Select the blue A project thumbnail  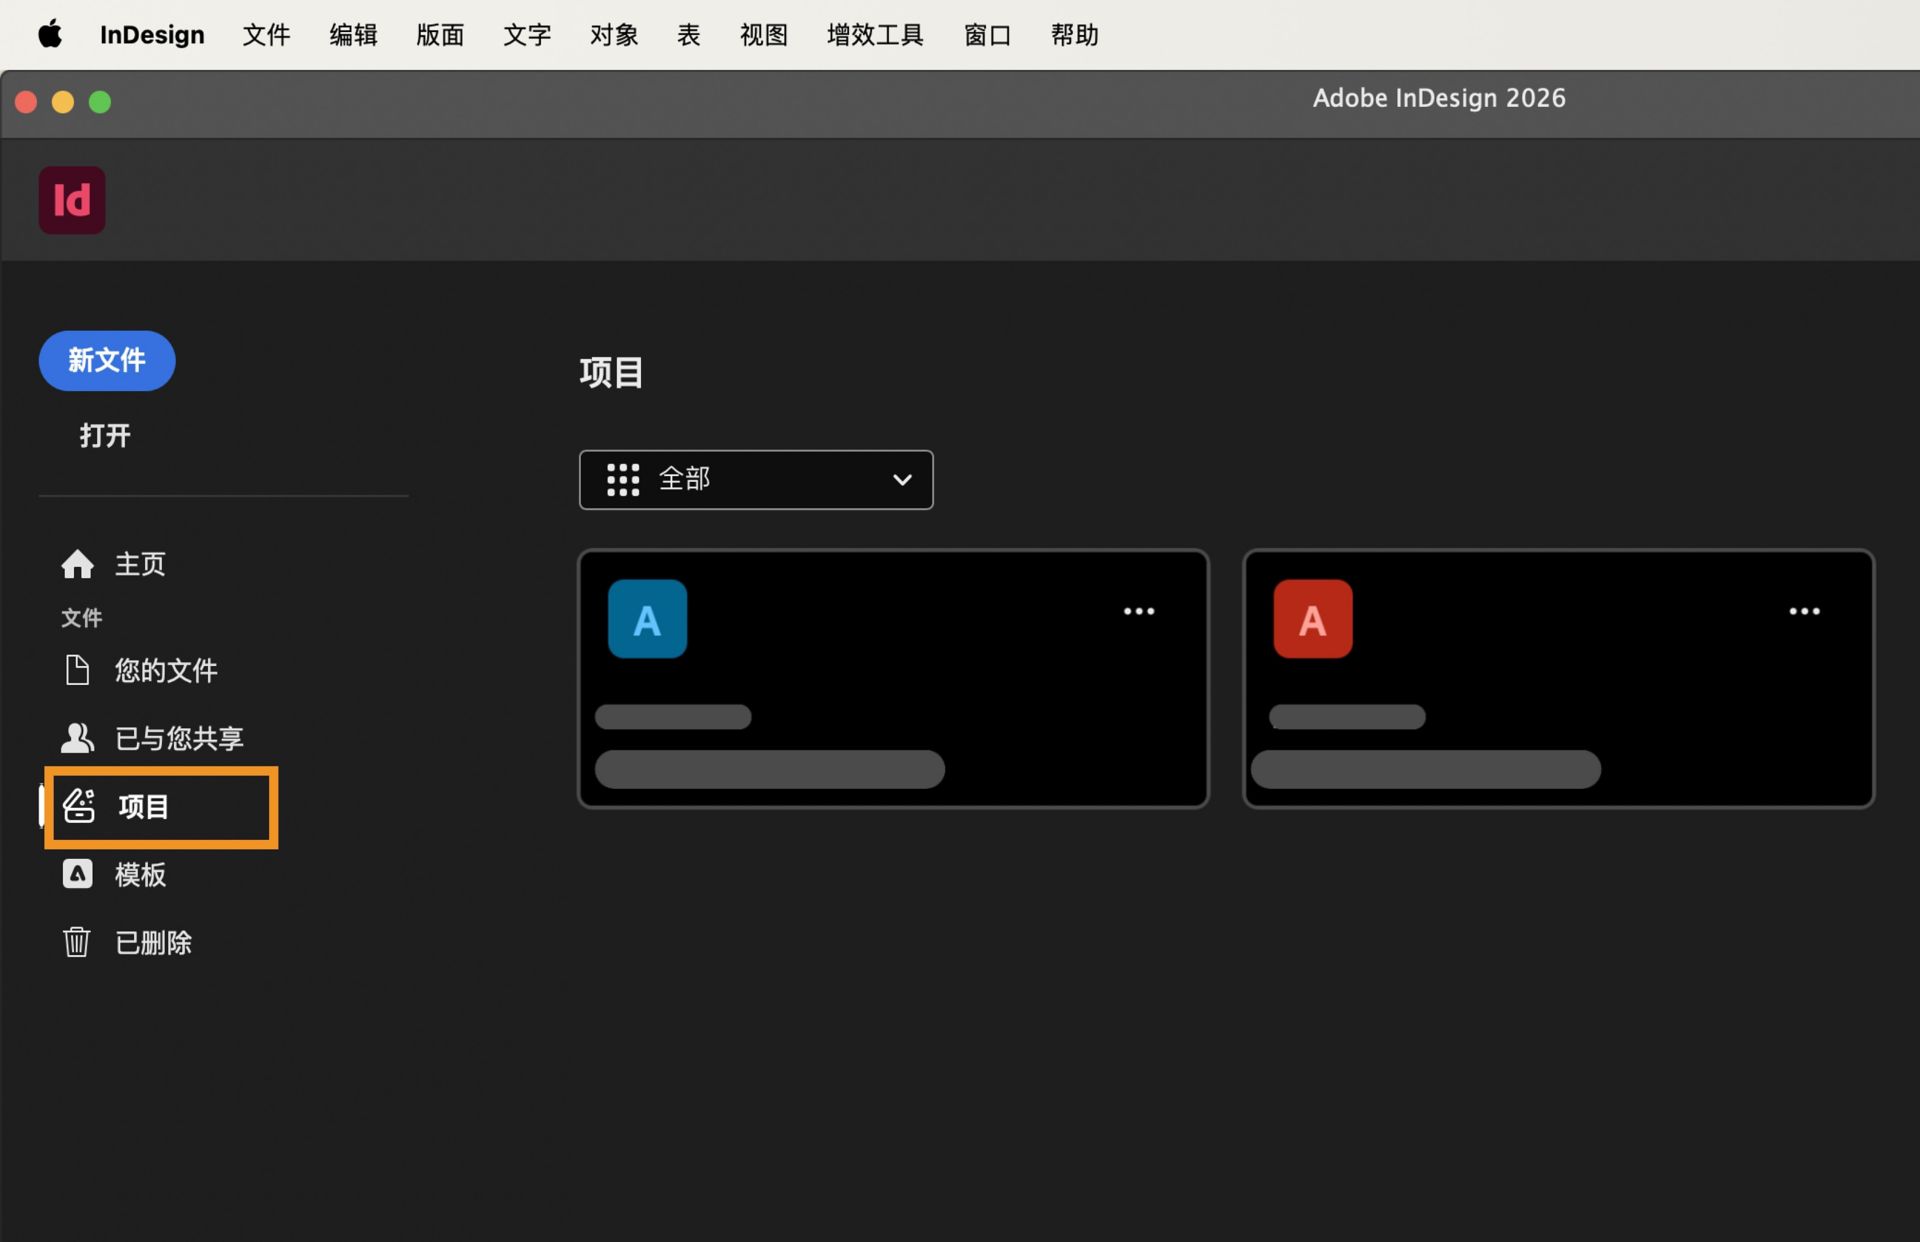pos(647,618)
